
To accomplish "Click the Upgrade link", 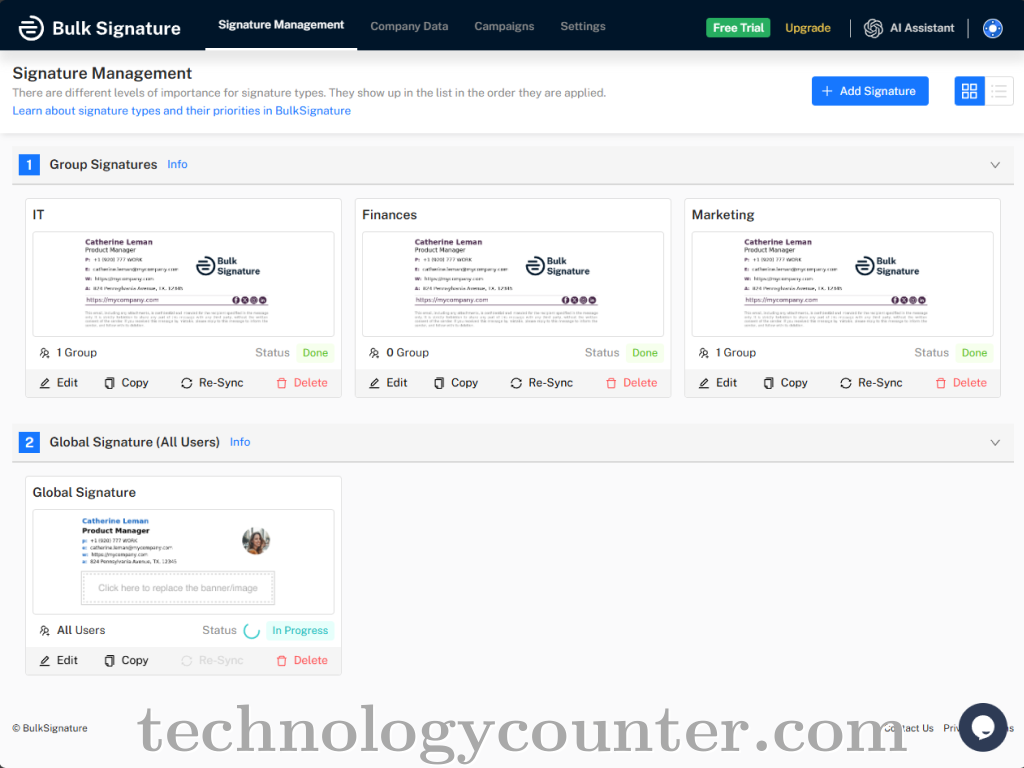I will pos(808,28).
